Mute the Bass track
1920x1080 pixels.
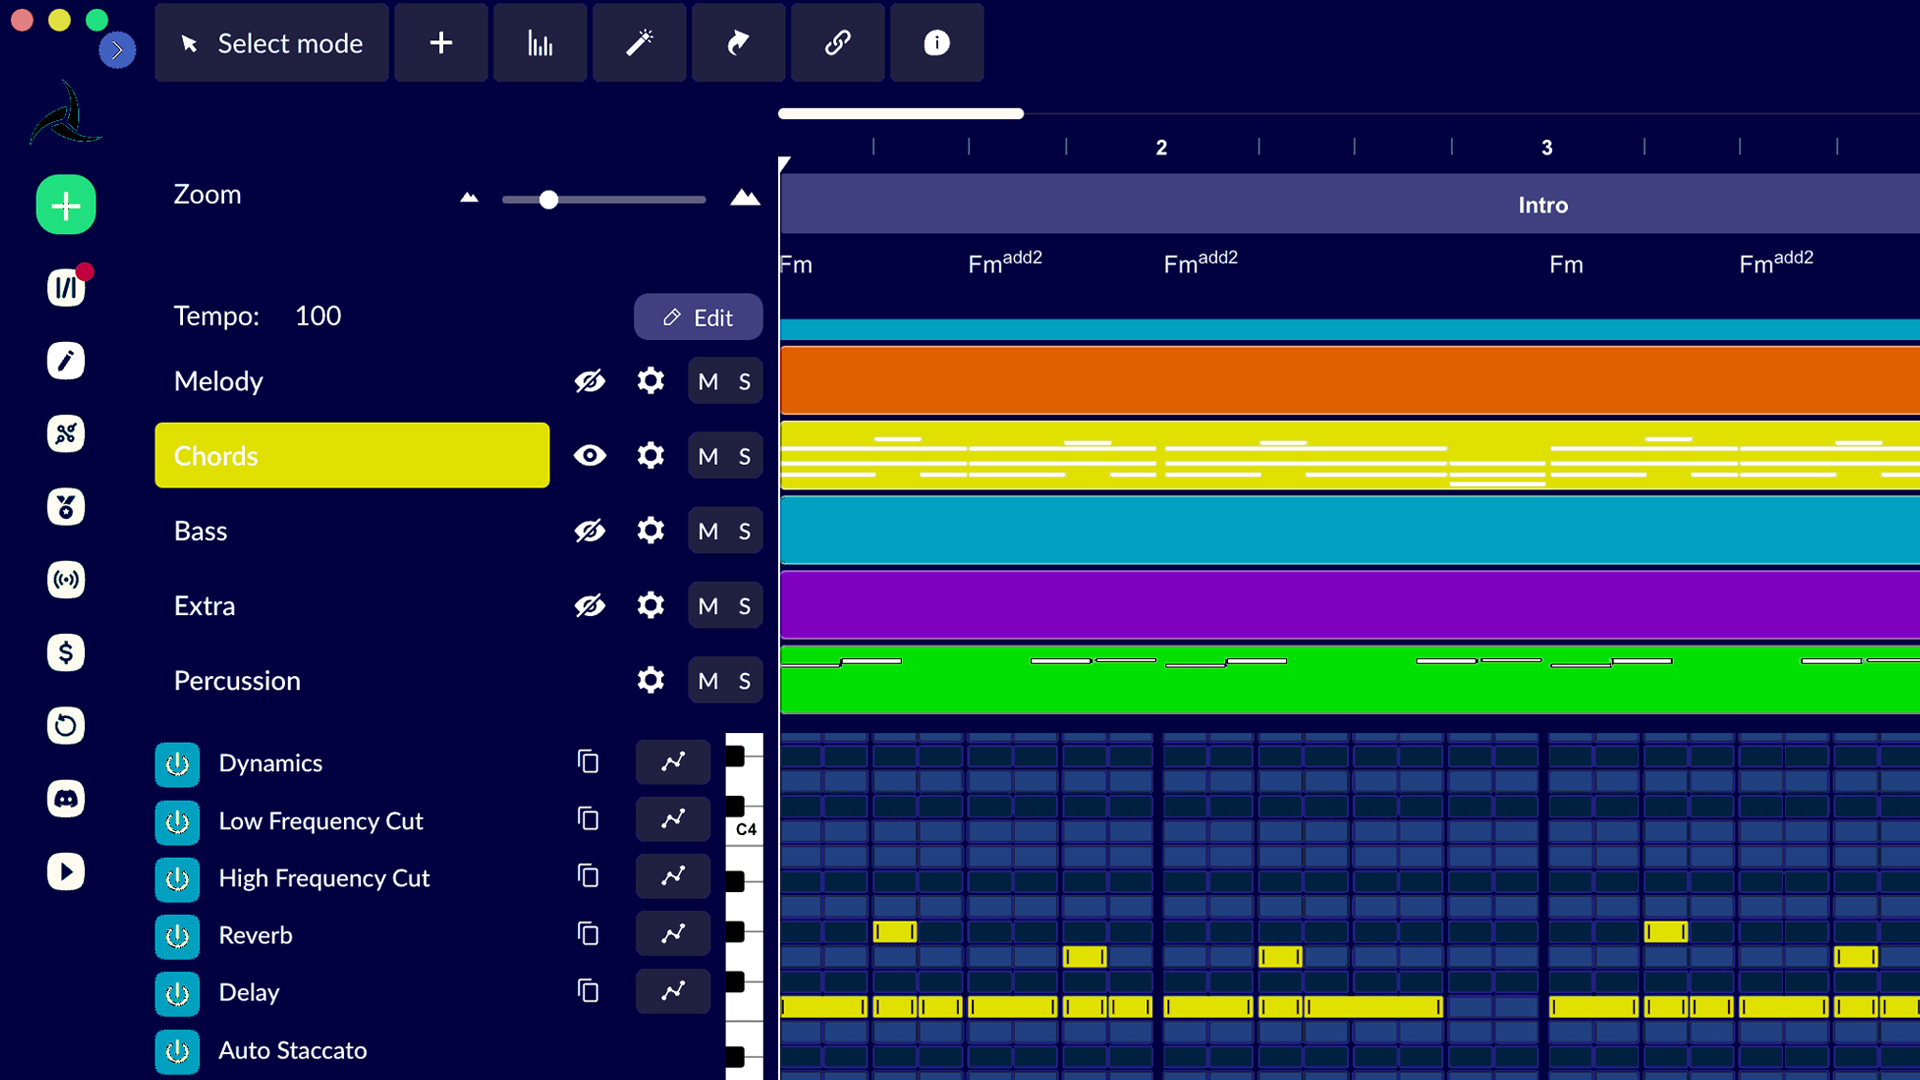click(x=708, y=531)
